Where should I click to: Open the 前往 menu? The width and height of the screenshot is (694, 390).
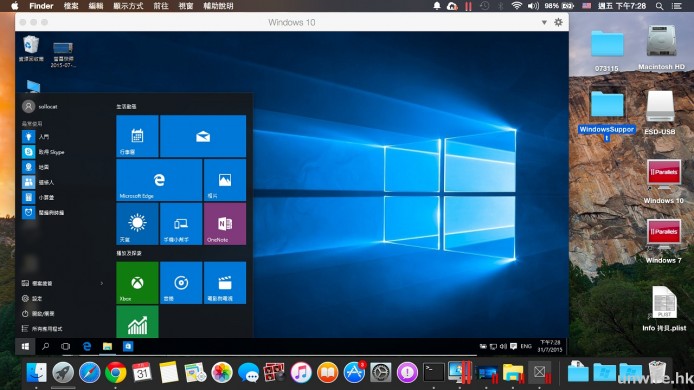point(161,6)
